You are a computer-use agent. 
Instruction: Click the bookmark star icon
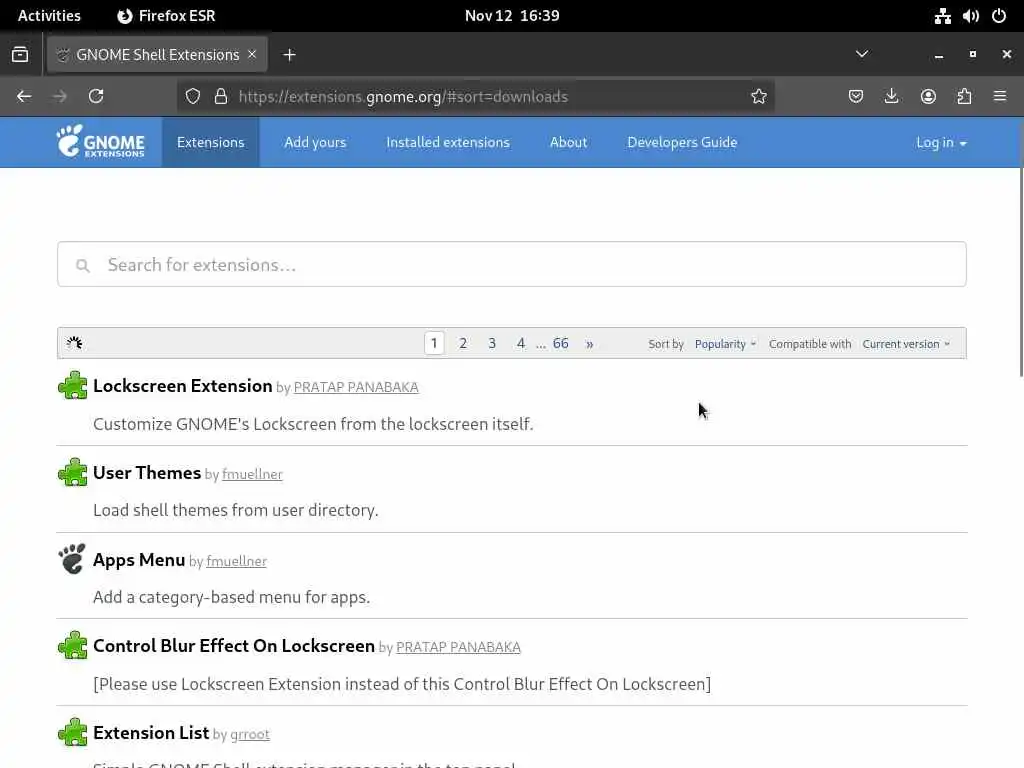(759, 96)
